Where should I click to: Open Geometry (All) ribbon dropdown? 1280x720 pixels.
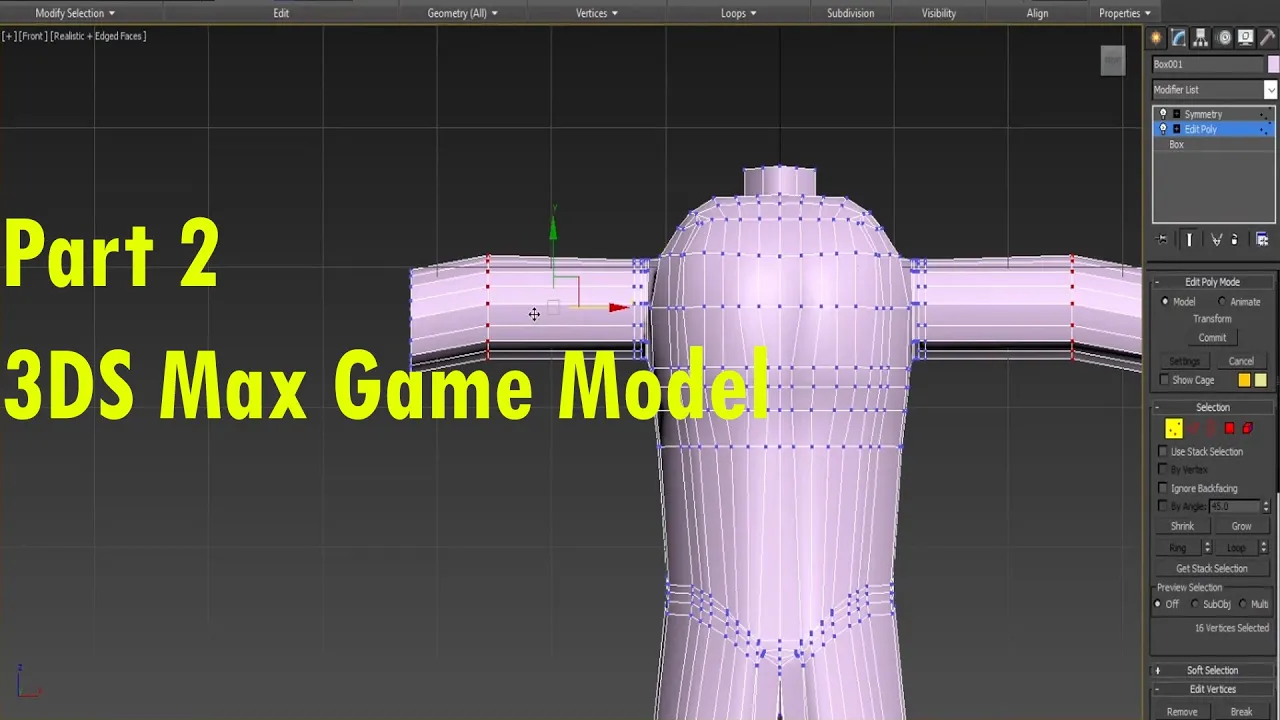[x=462, y=13]
